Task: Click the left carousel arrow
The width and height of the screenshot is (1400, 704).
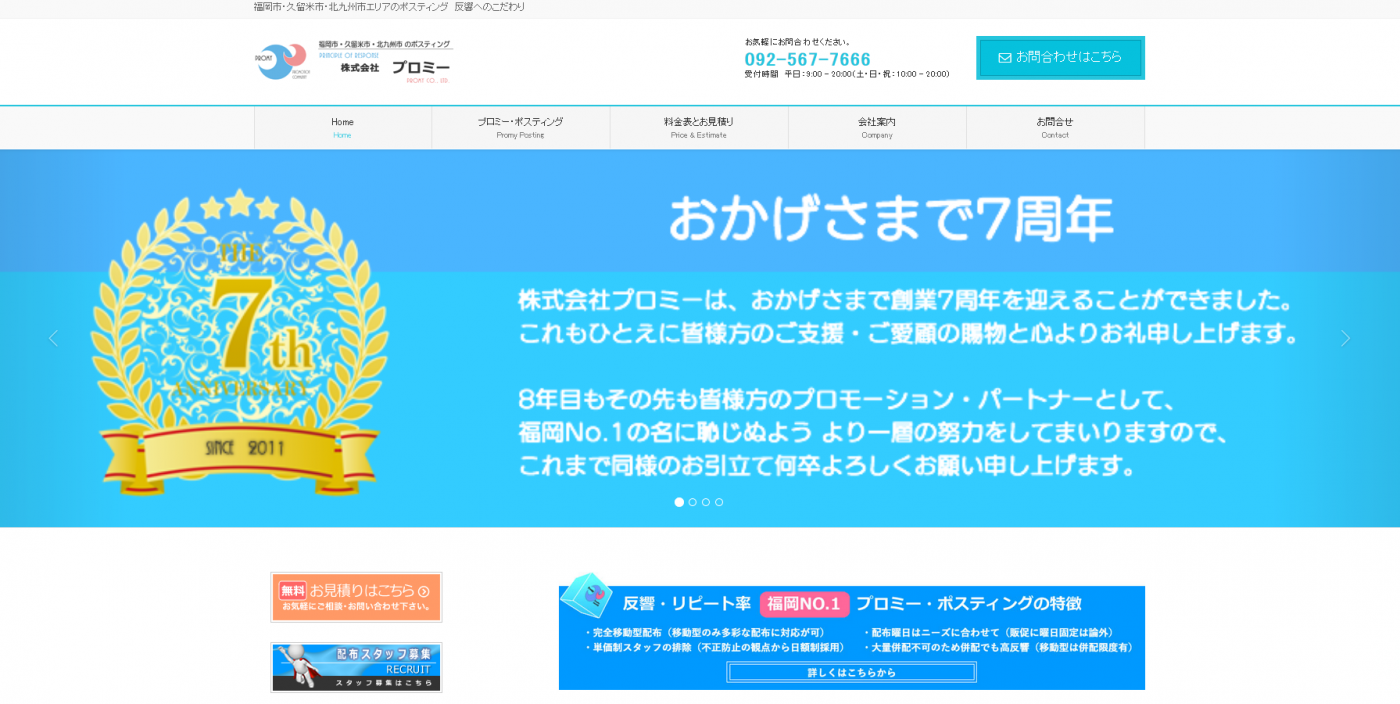Action: pyautogui.click(x=53, y=338)
